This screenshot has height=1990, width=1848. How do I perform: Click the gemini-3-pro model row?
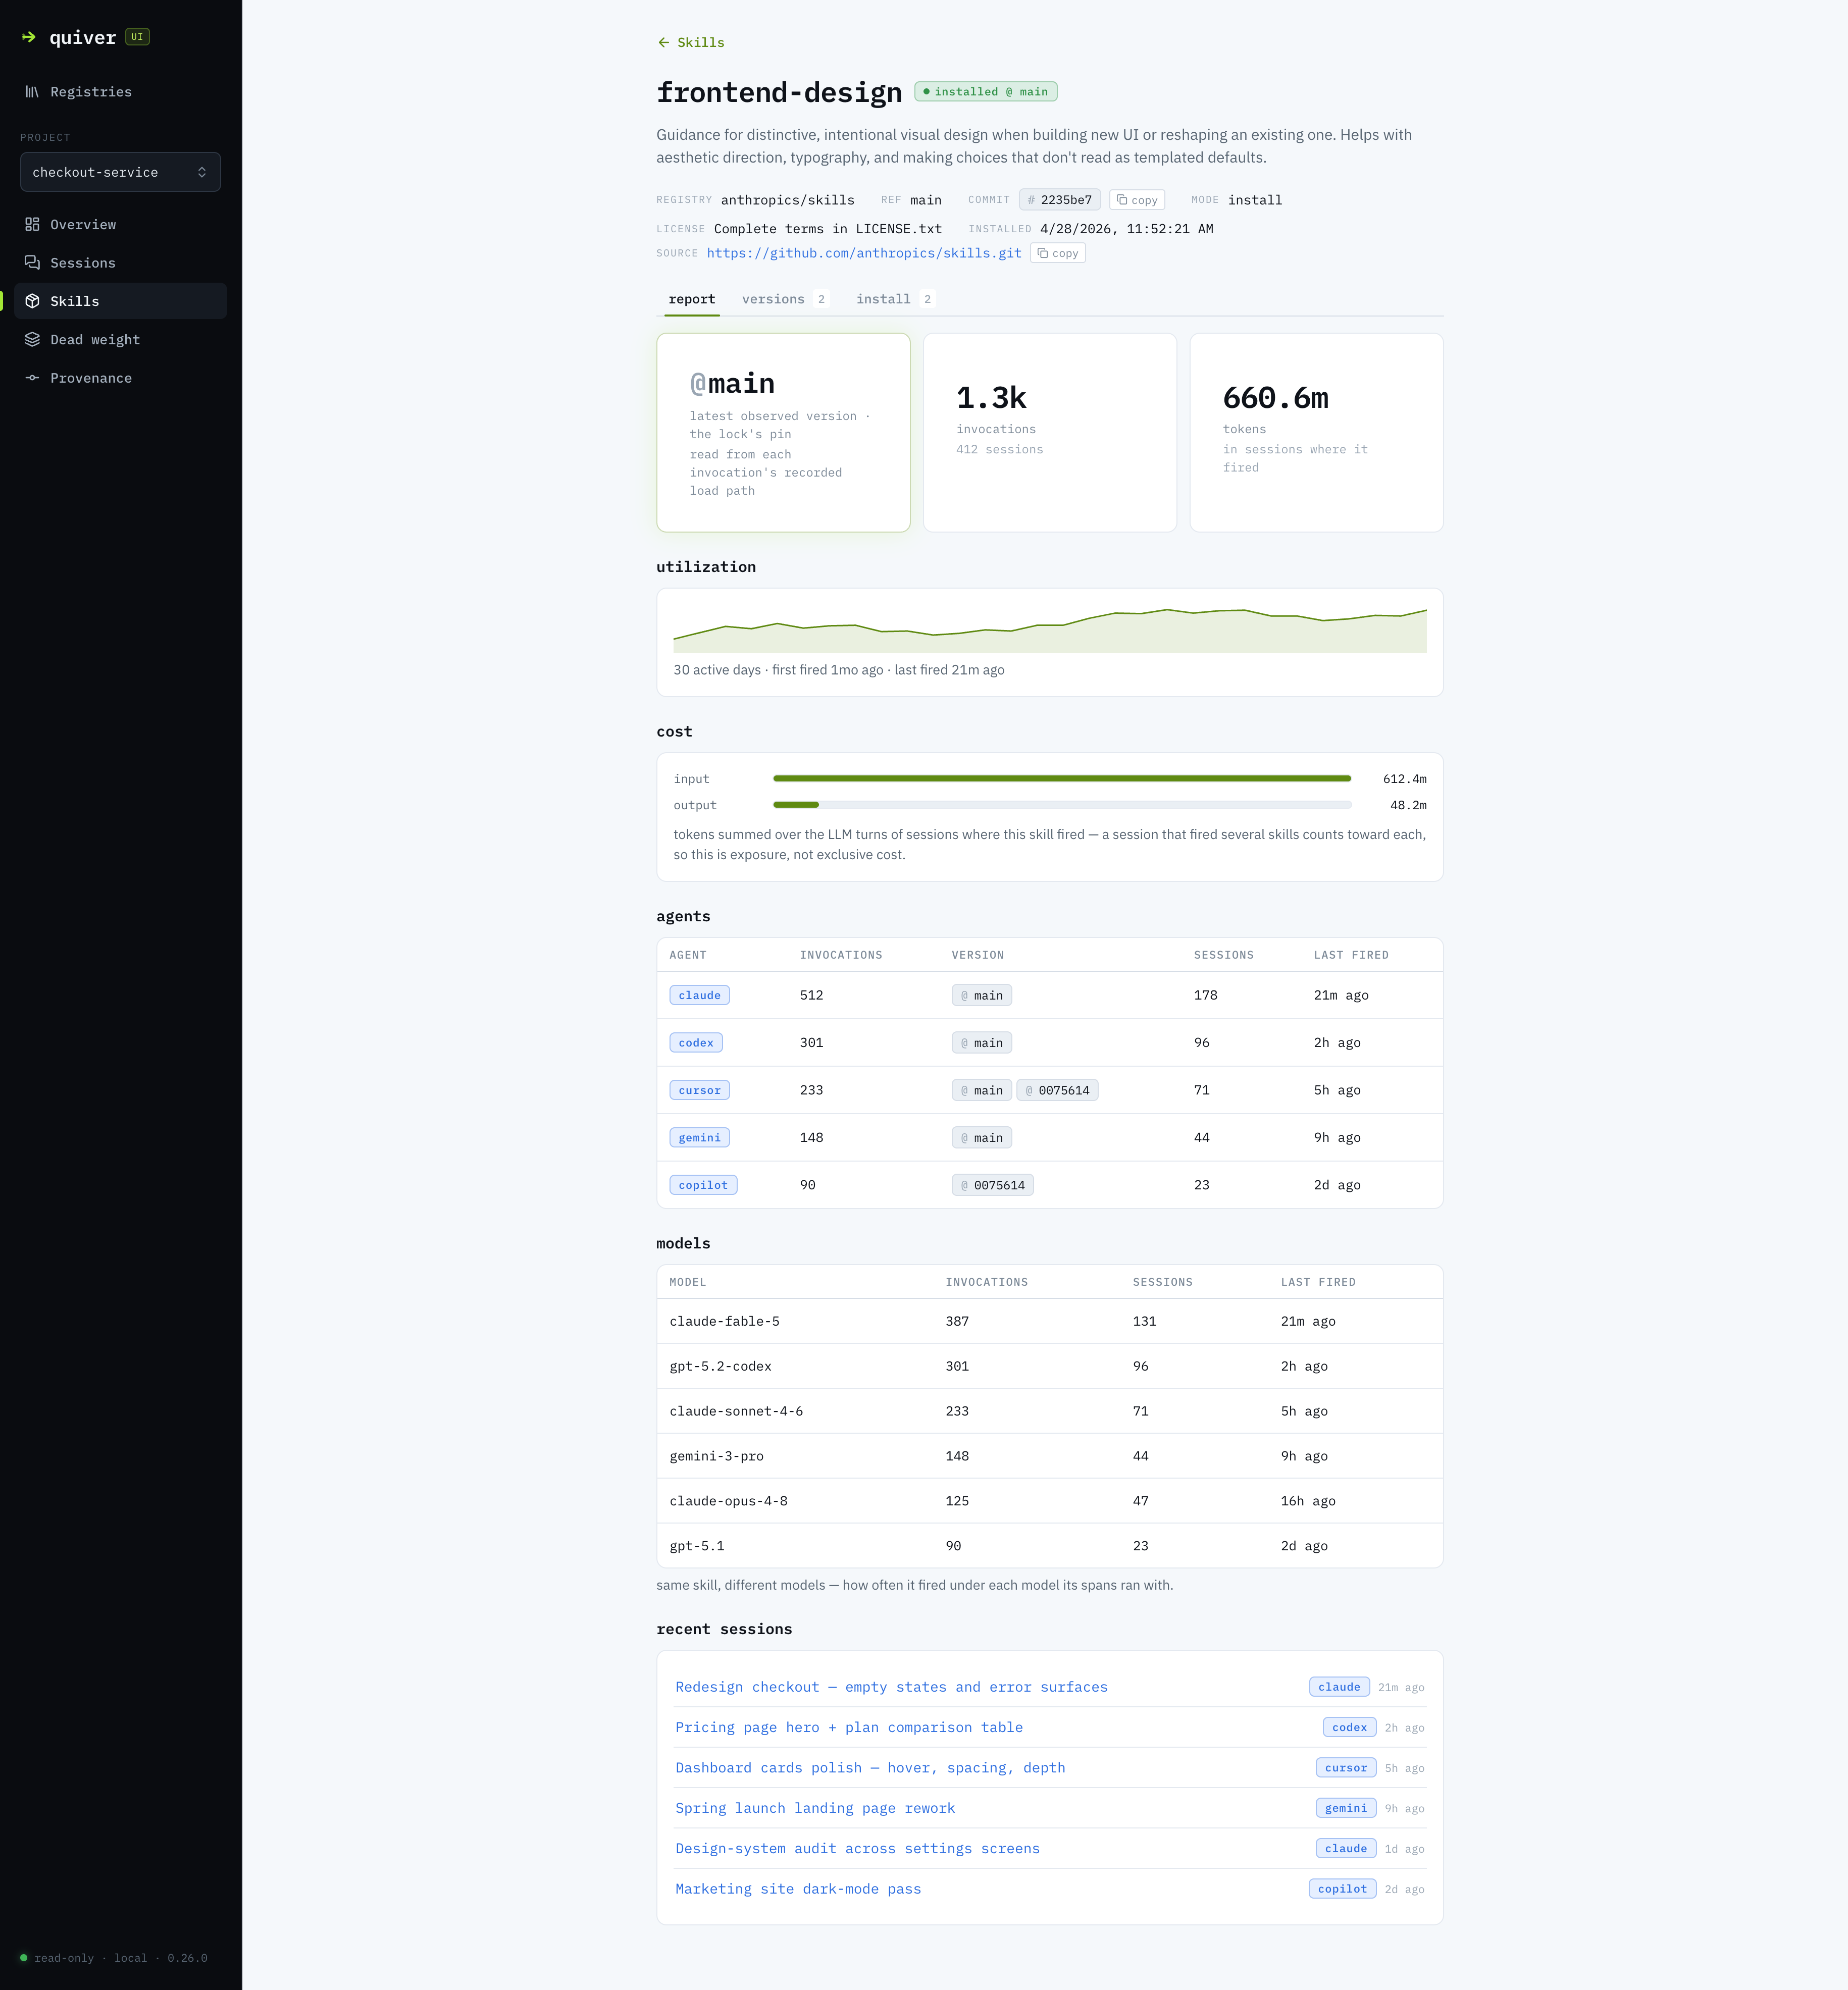(x=1050, y=1456)
